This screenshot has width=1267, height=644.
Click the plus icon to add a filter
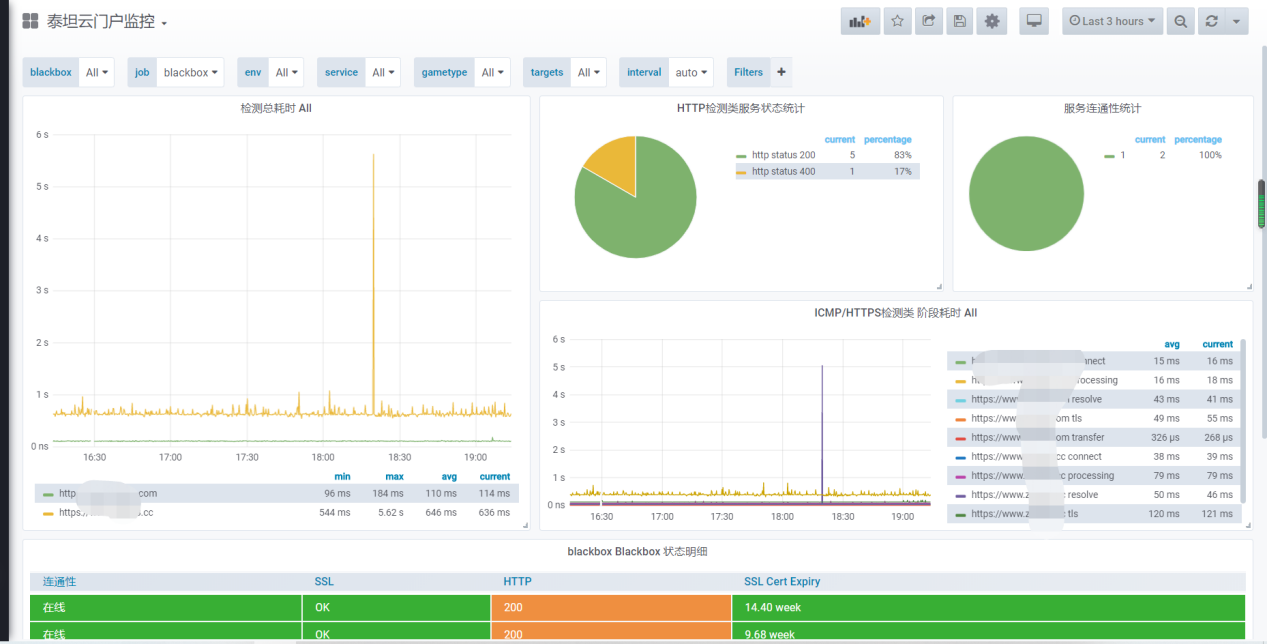click(781, 72)
